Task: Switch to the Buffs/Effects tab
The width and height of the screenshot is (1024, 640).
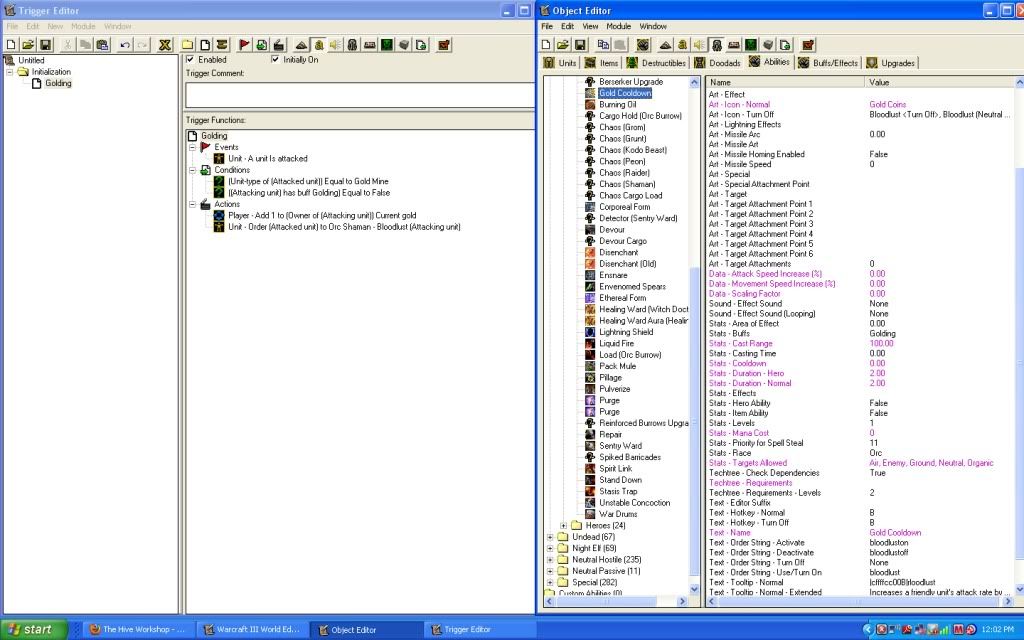Action: 827,63
